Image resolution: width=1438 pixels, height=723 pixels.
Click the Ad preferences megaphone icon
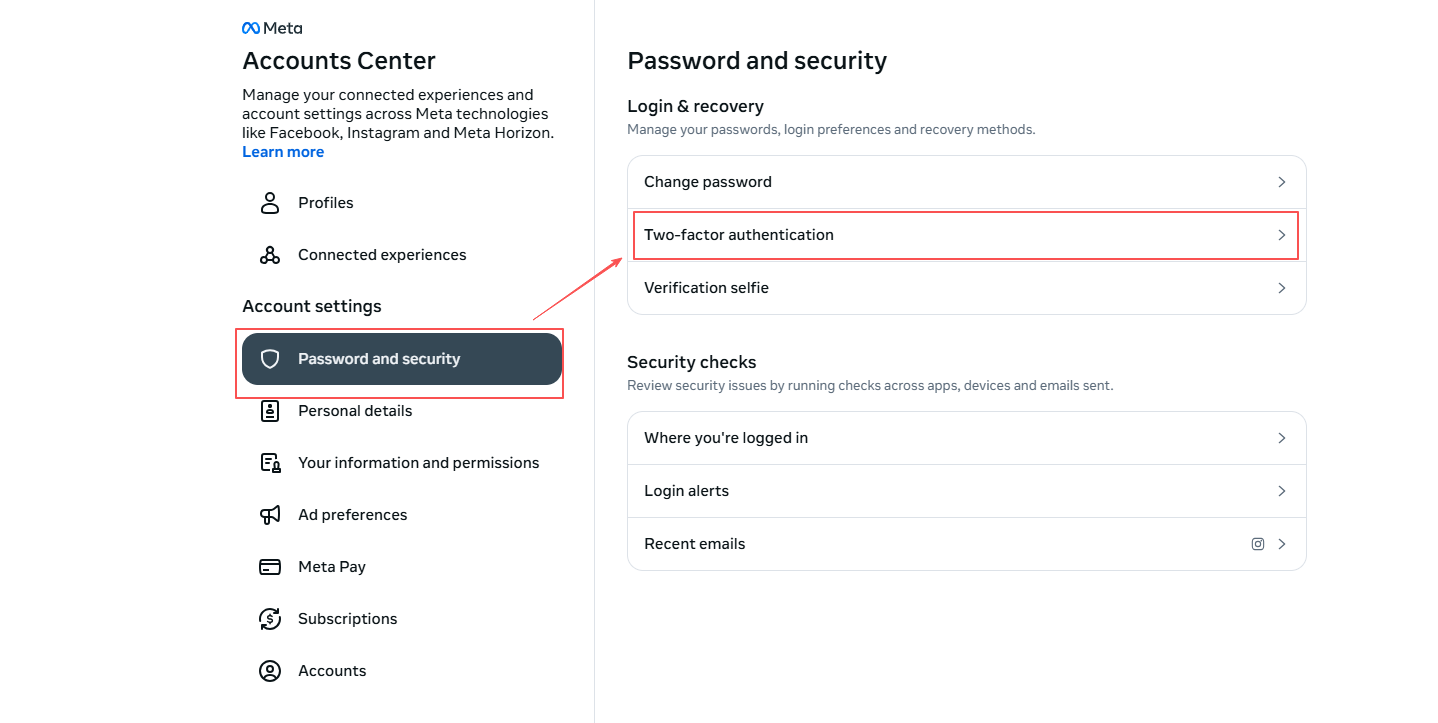(x=270, y=515)
